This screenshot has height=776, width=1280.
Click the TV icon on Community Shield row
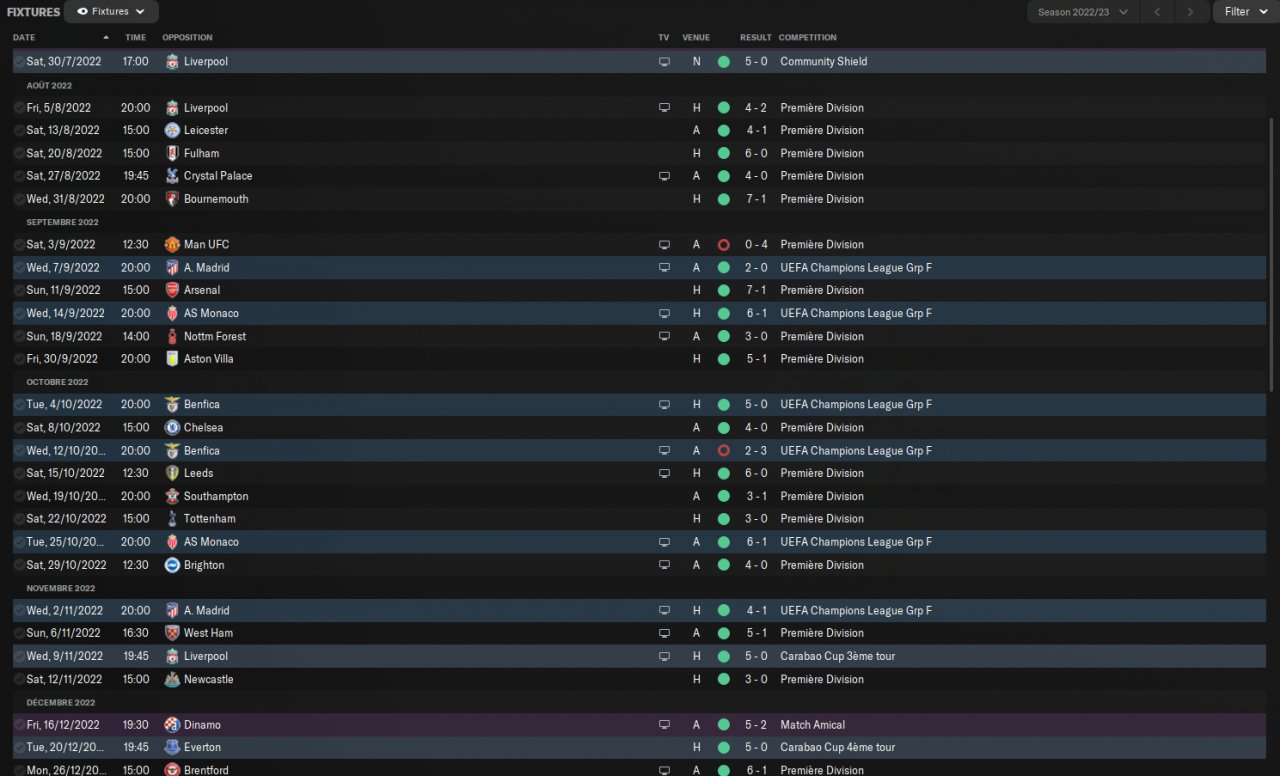pyautogui.click(x=664, y=62)
